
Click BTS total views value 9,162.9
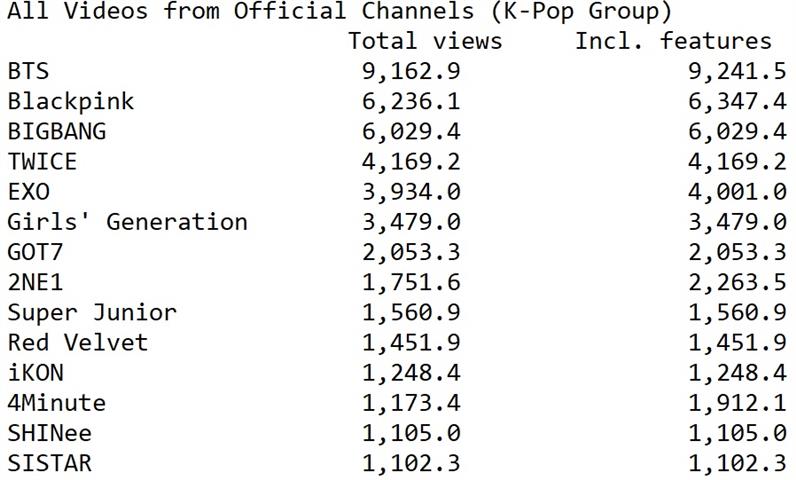click(x=411, y=71)
